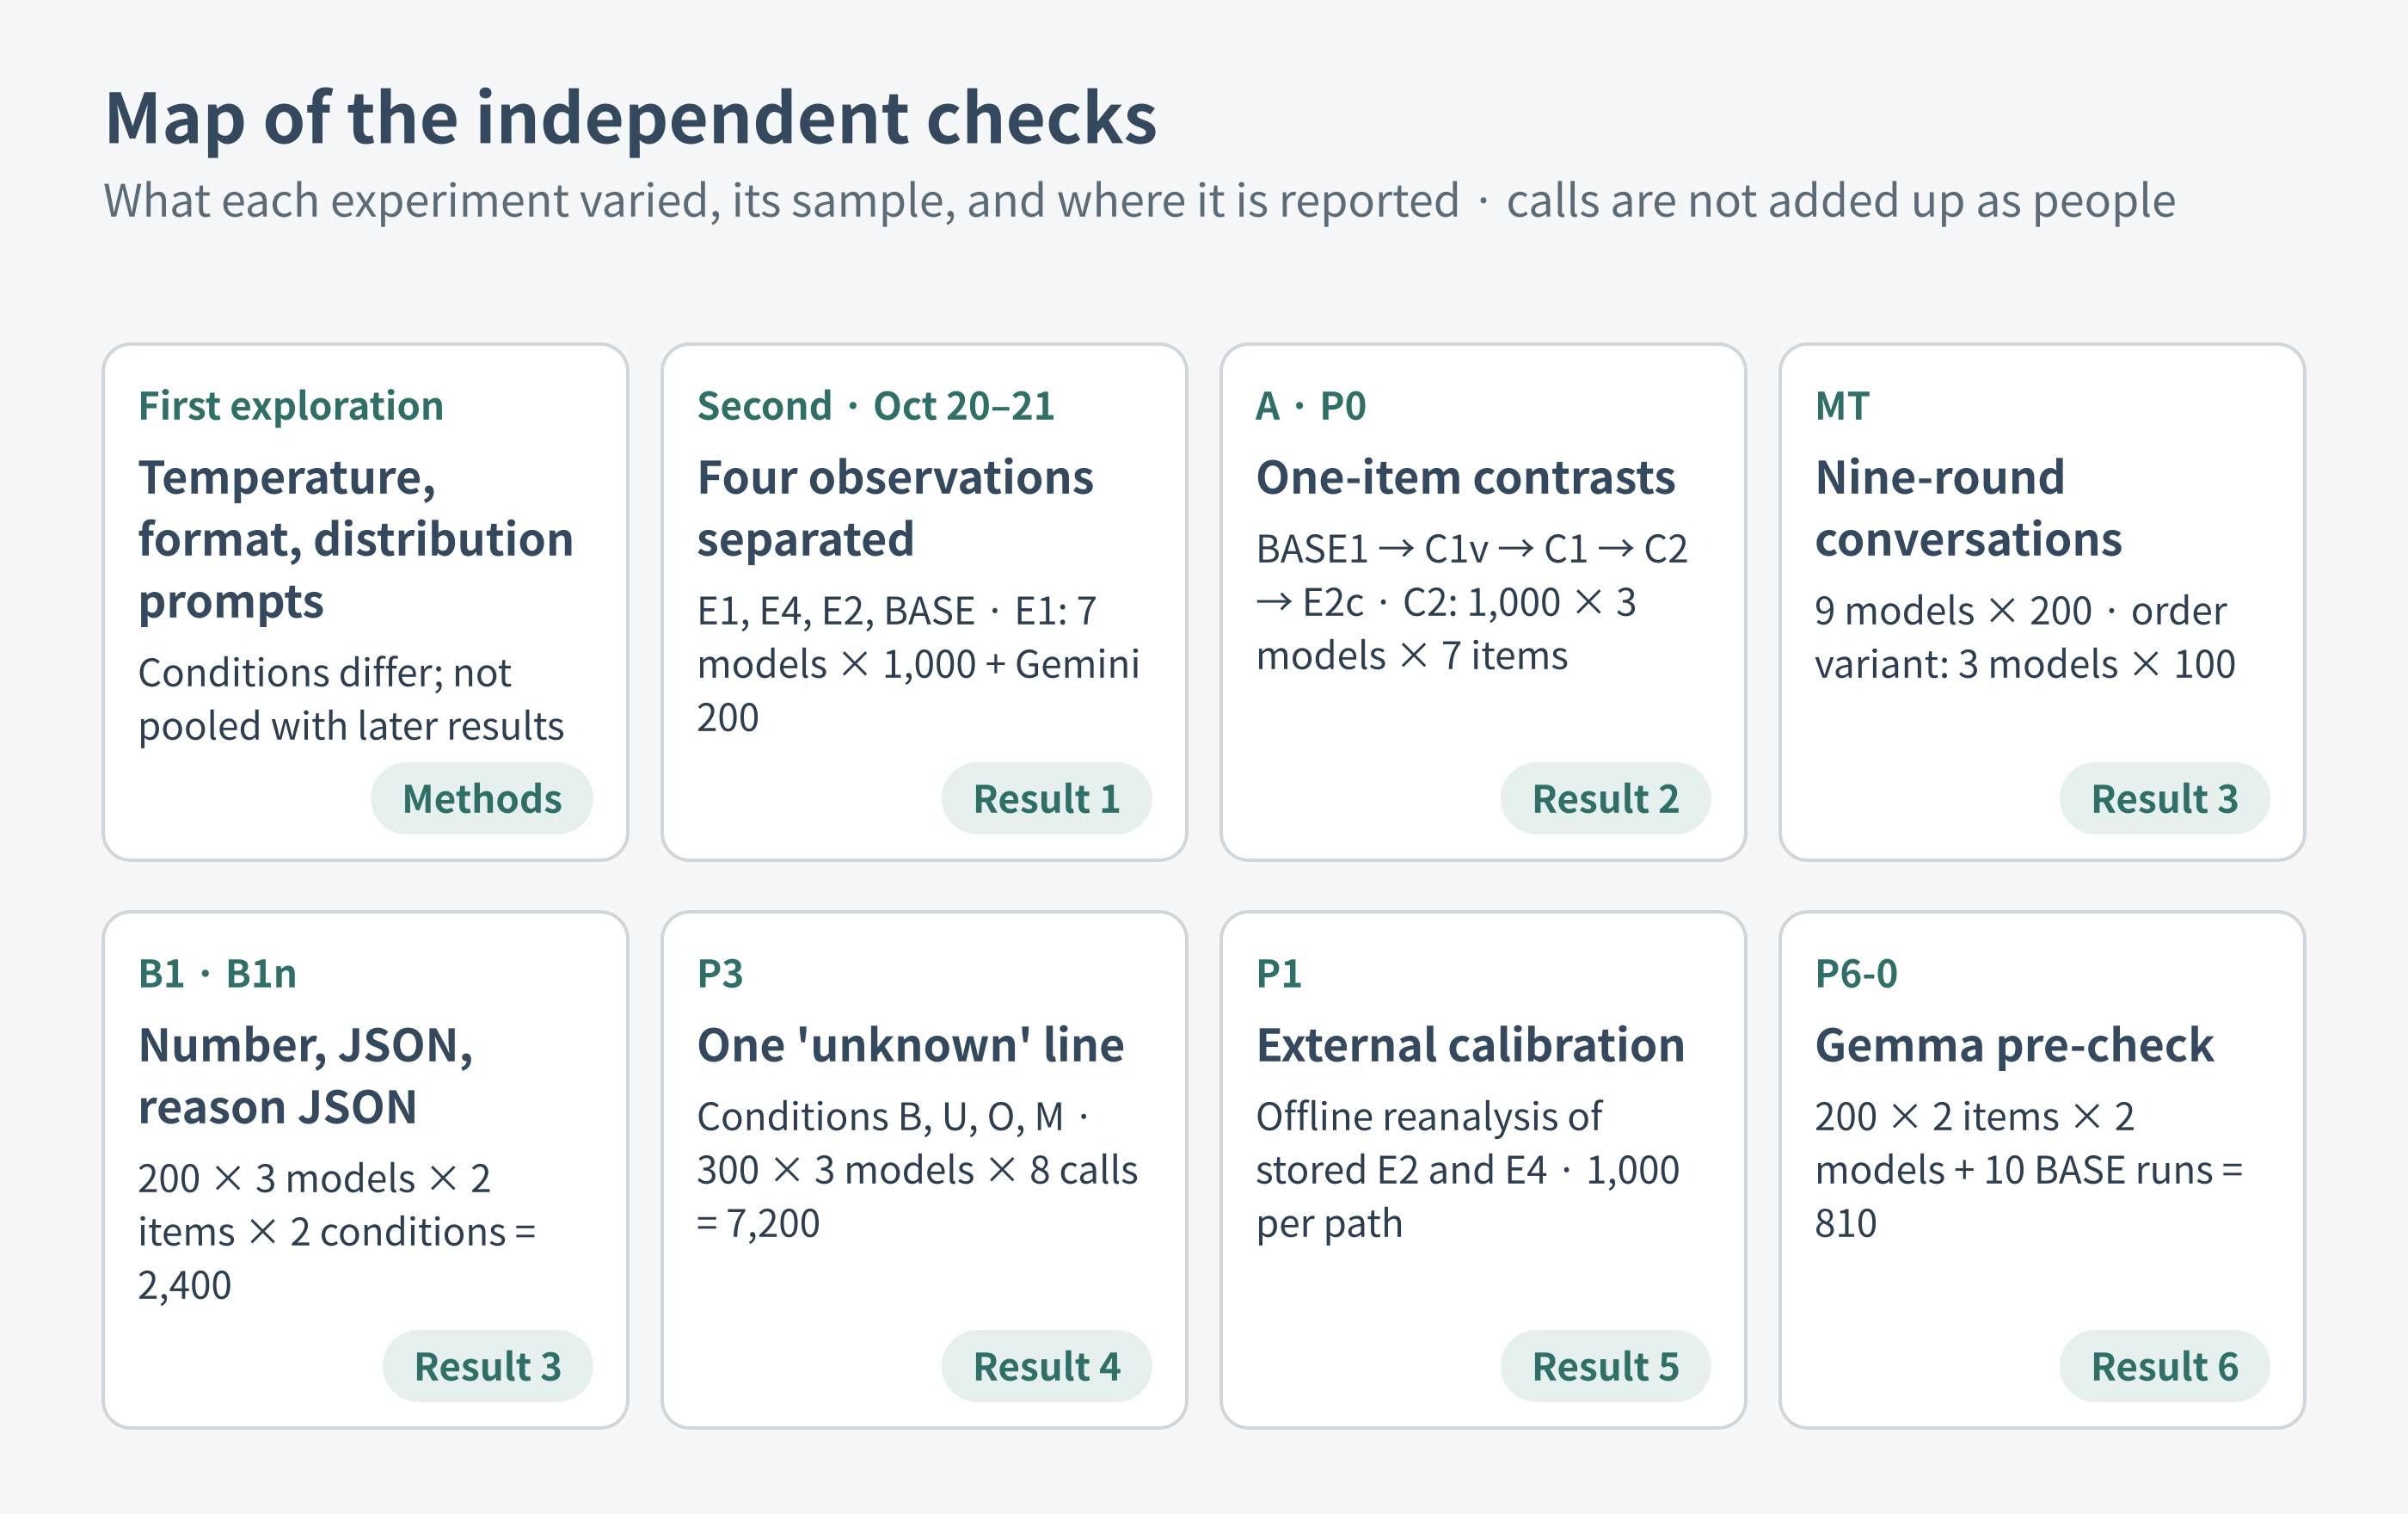
Task: Open the Result 1 pill
Action: pyautogui.click(x=1046, y=798)
